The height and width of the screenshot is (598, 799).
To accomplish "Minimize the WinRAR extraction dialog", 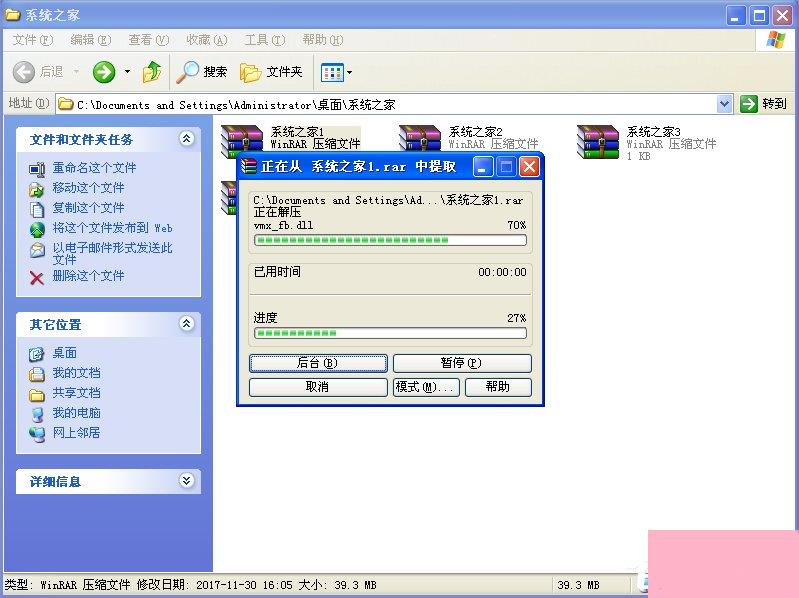I will pos(482,167).
